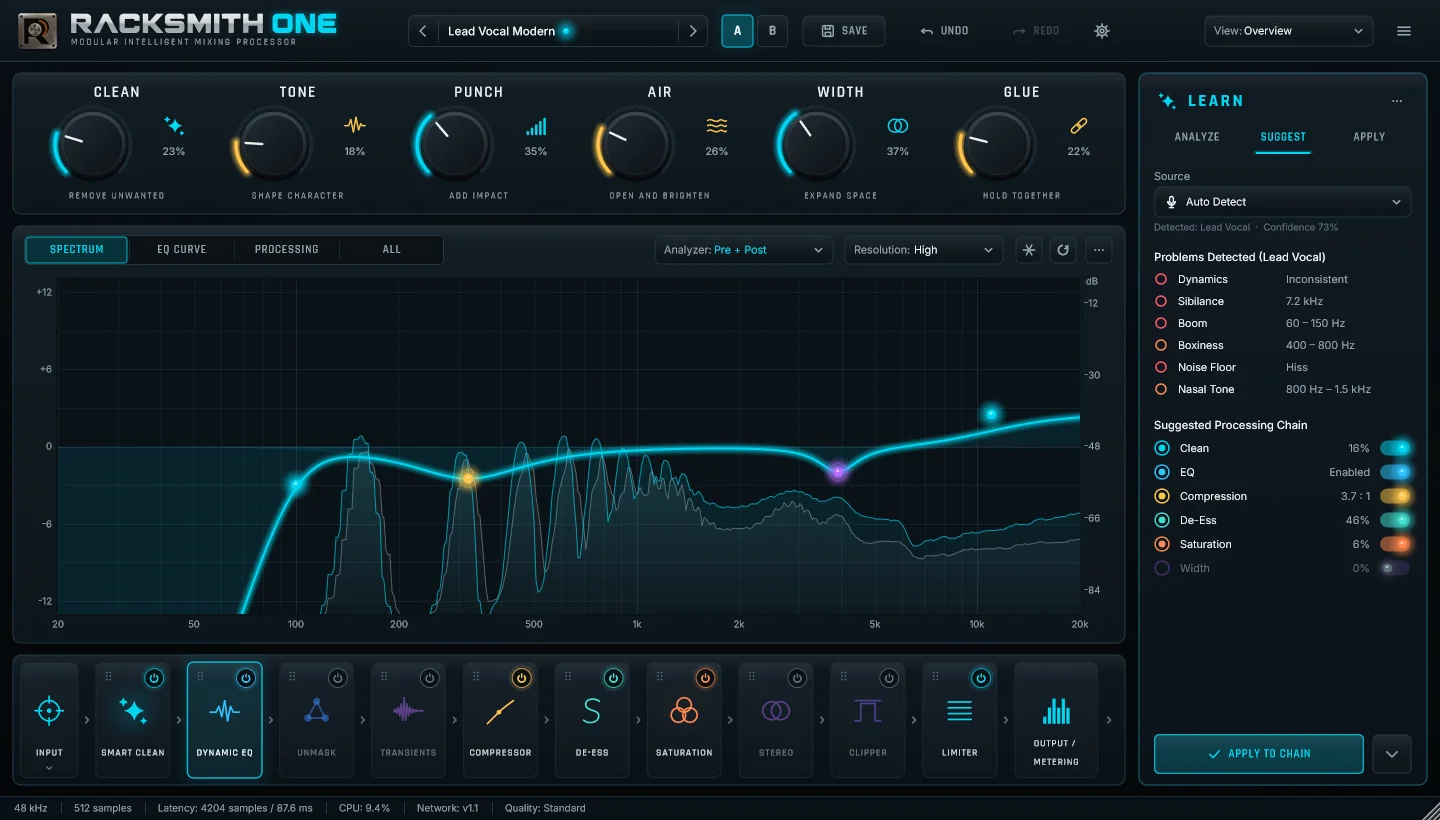
Task: Select the Unmask module
Action: coord(317,720)
